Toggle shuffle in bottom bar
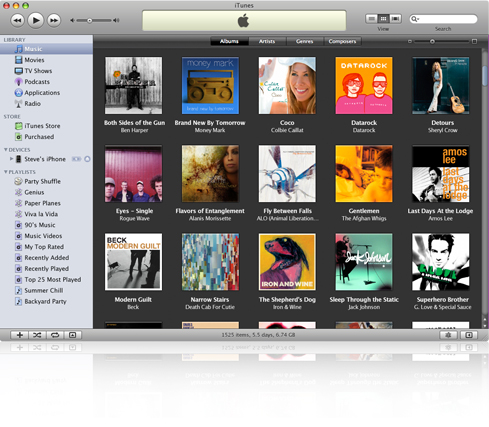Screen dimensions: 489x427 tap(37, 335)
